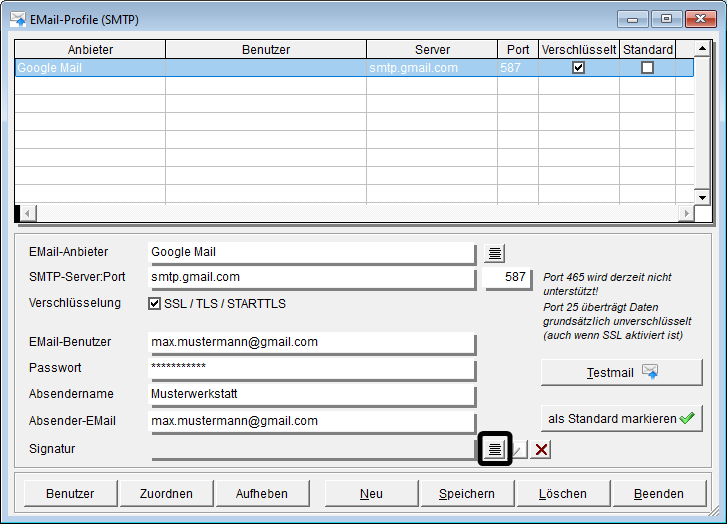Click the Benutzer column header
The width and height of the screenshot is (727, 524).
tap(266, 49)
